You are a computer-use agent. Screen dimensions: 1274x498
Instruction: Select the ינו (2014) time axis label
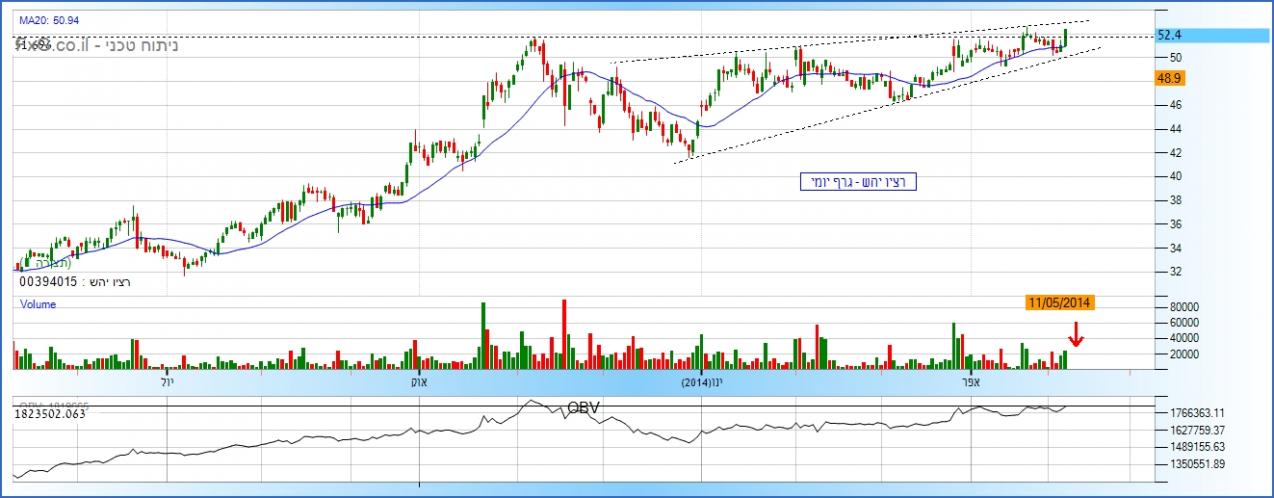702,382
